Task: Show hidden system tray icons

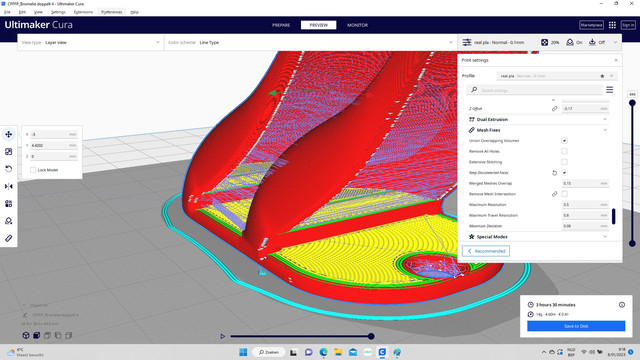Action: point(544,352)
